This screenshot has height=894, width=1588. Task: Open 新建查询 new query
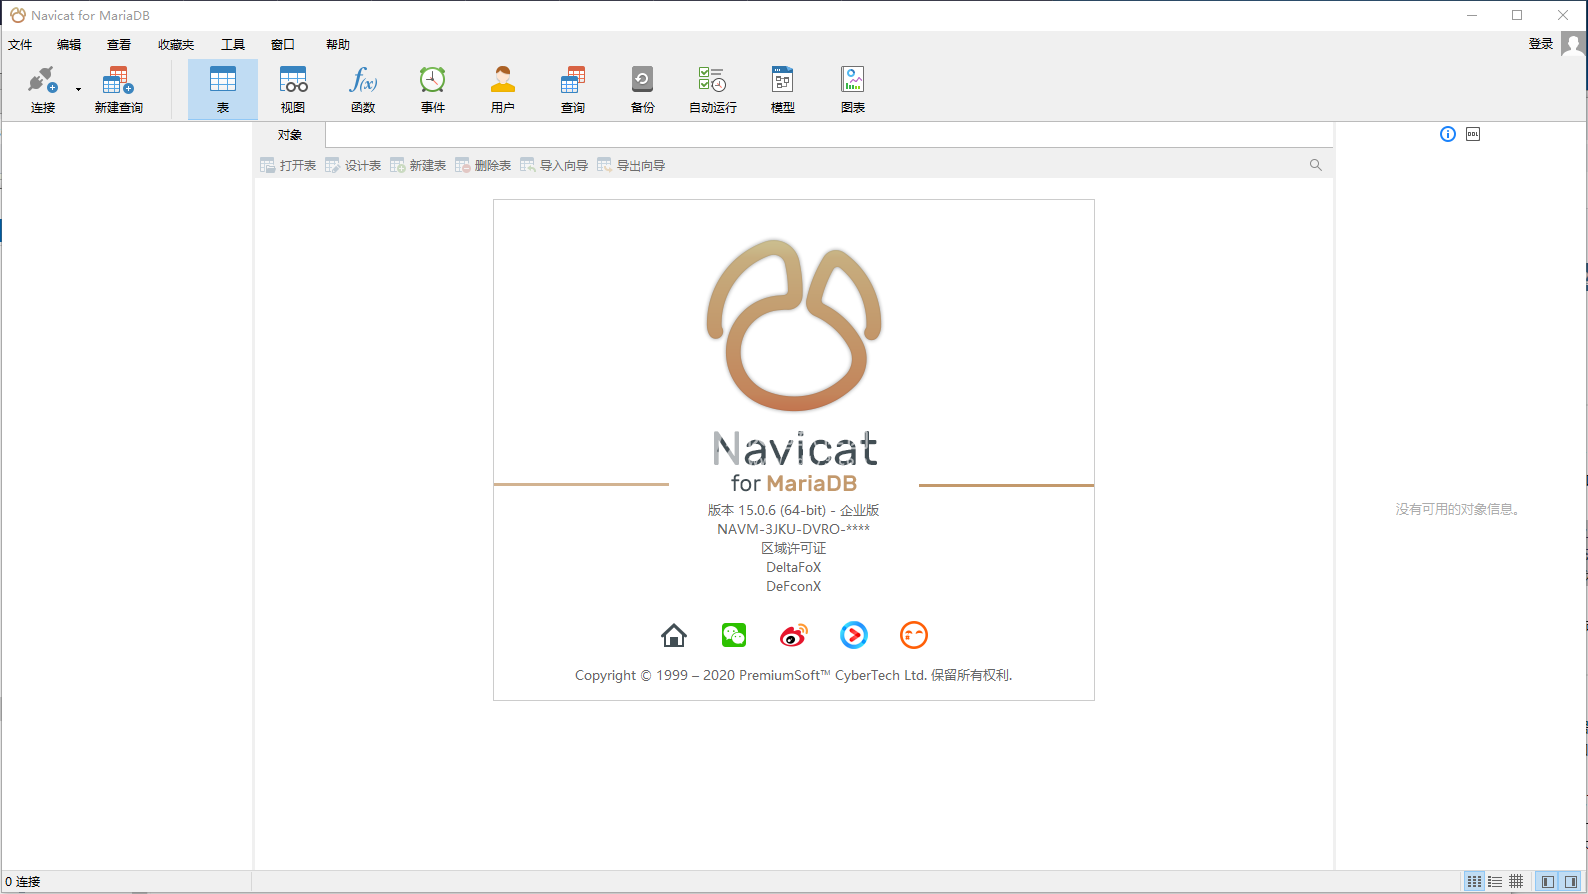[x=118, y=90]
